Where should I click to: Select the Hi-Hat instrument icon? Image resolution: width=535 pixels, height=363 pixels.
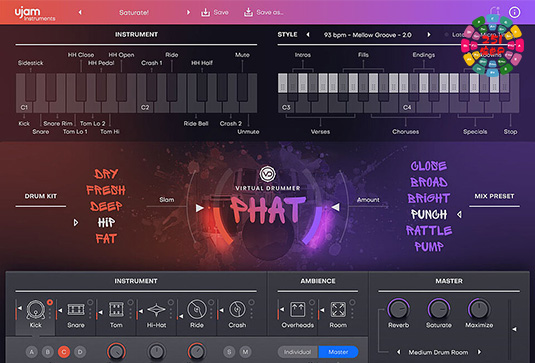tap(156, 310)
